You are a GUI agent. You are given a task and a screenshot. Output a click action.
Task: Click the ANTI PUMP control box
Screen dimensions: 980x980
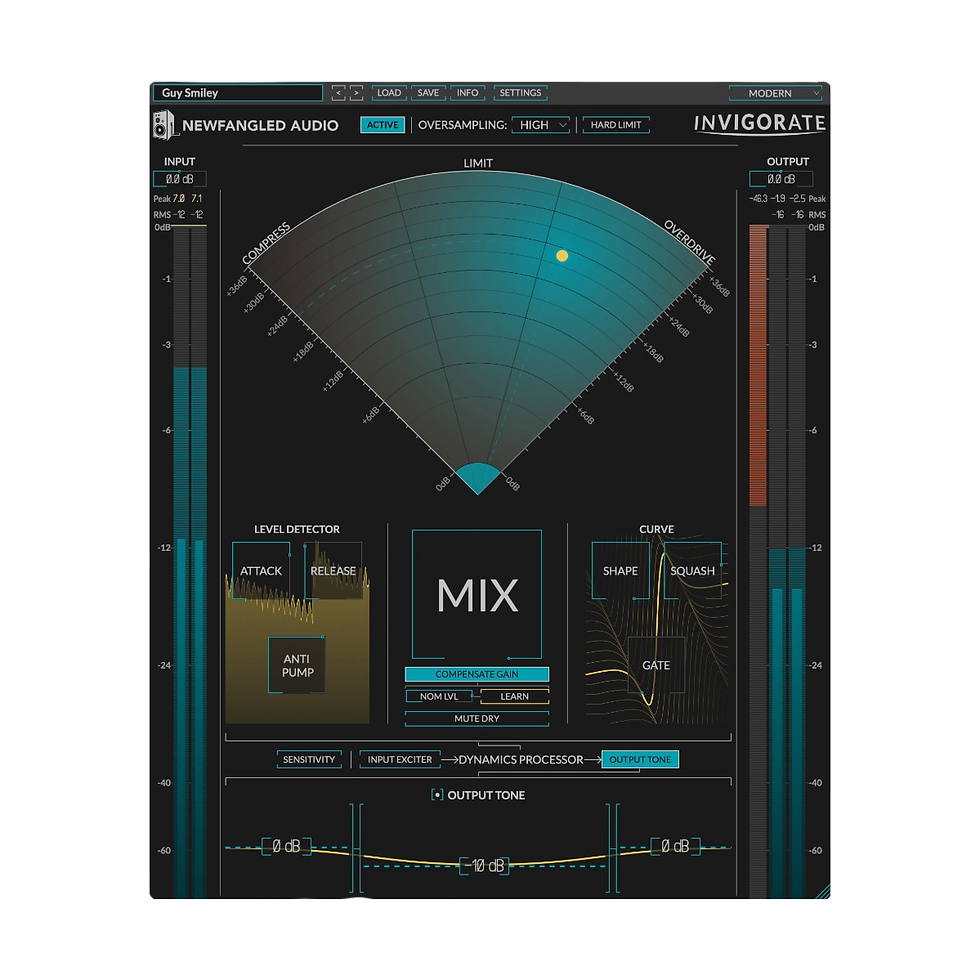coord(297,665)
